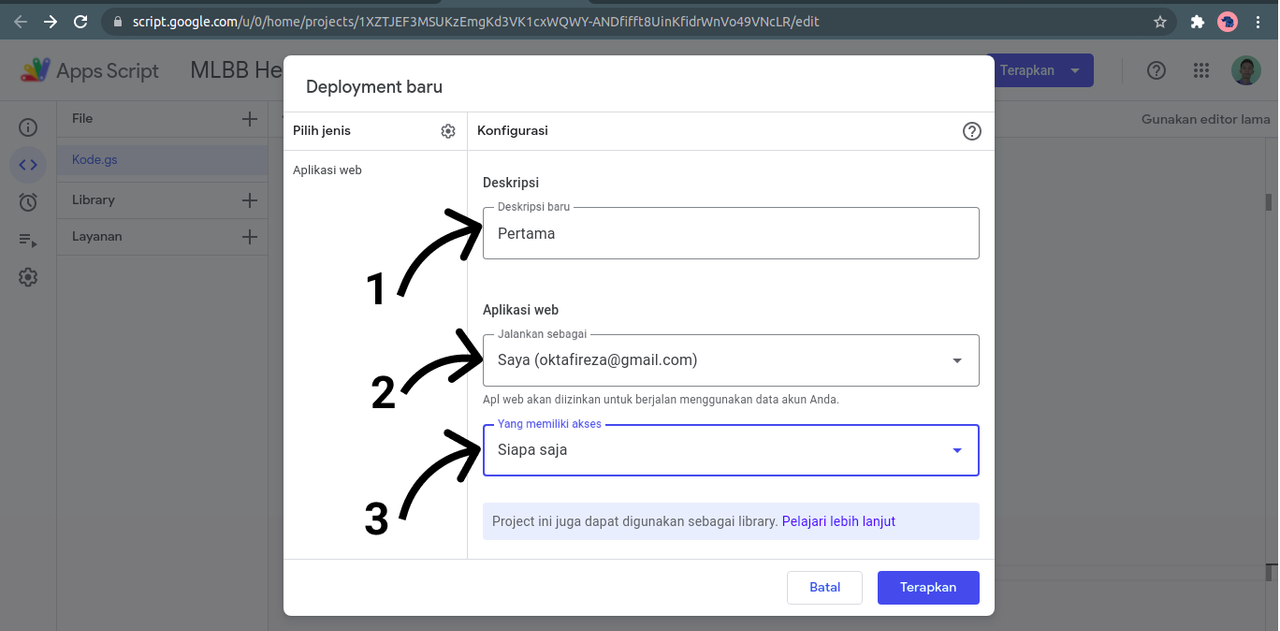Open the Google apps grid icon
This screenshot has height=631, width=1280.
coord(1202,70)
